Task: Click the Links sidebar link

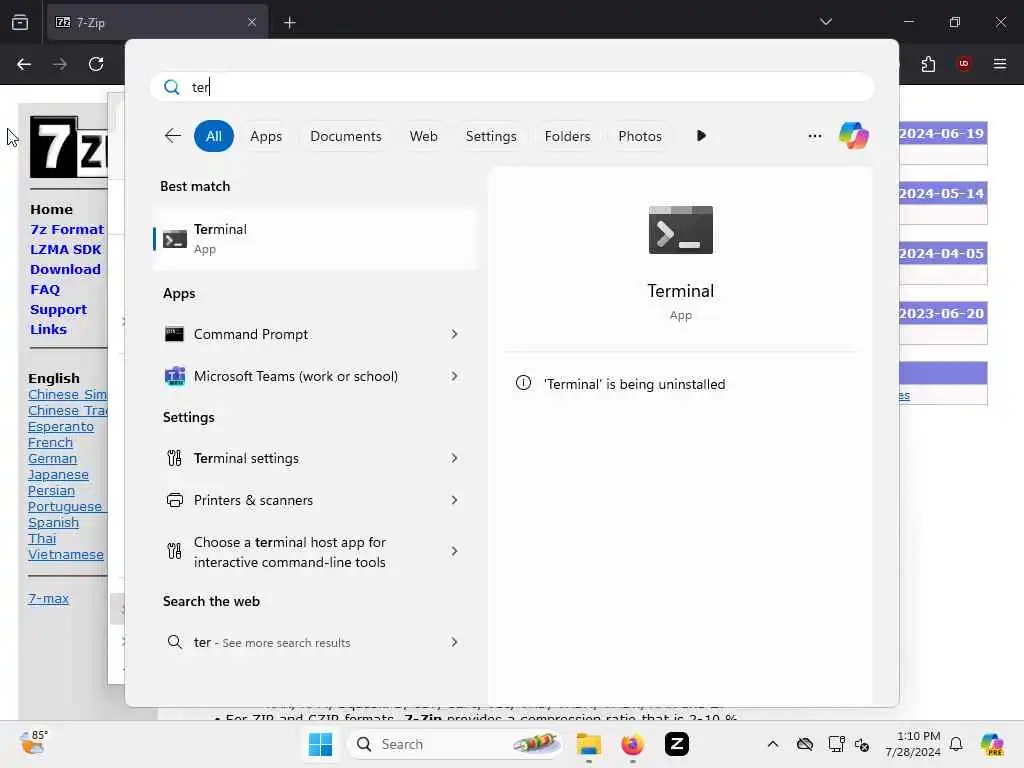Action: [x=48, y=329]
